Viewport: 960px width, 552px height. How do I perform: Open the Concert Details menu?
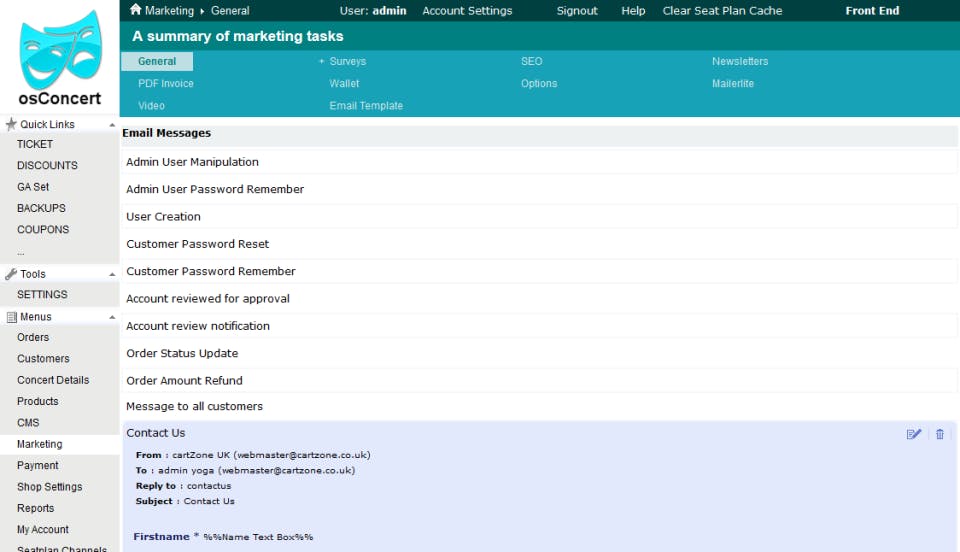[x=53, y=380]
